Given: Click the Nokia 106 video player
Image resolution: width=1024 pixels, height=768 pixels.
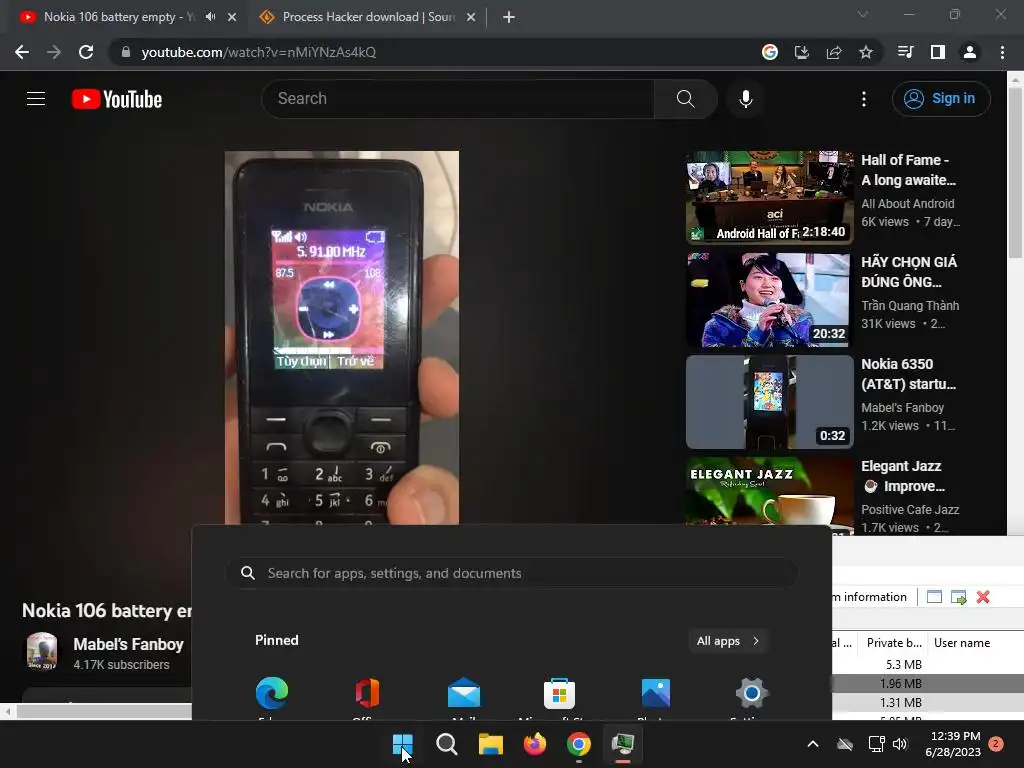Looking at the screenshot, I should [342, 338].
